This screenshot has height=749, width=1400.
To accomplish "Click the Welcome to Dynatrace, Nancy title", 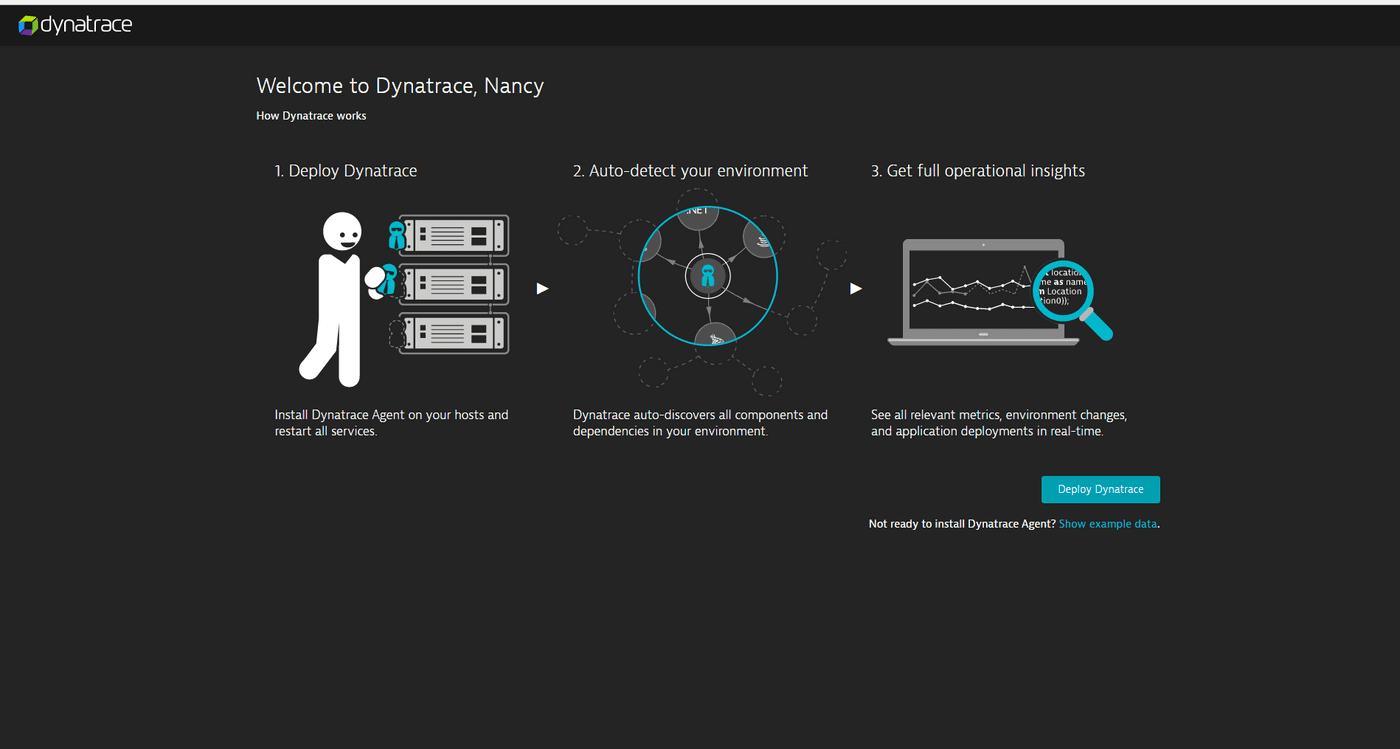I will click(400, 85).
